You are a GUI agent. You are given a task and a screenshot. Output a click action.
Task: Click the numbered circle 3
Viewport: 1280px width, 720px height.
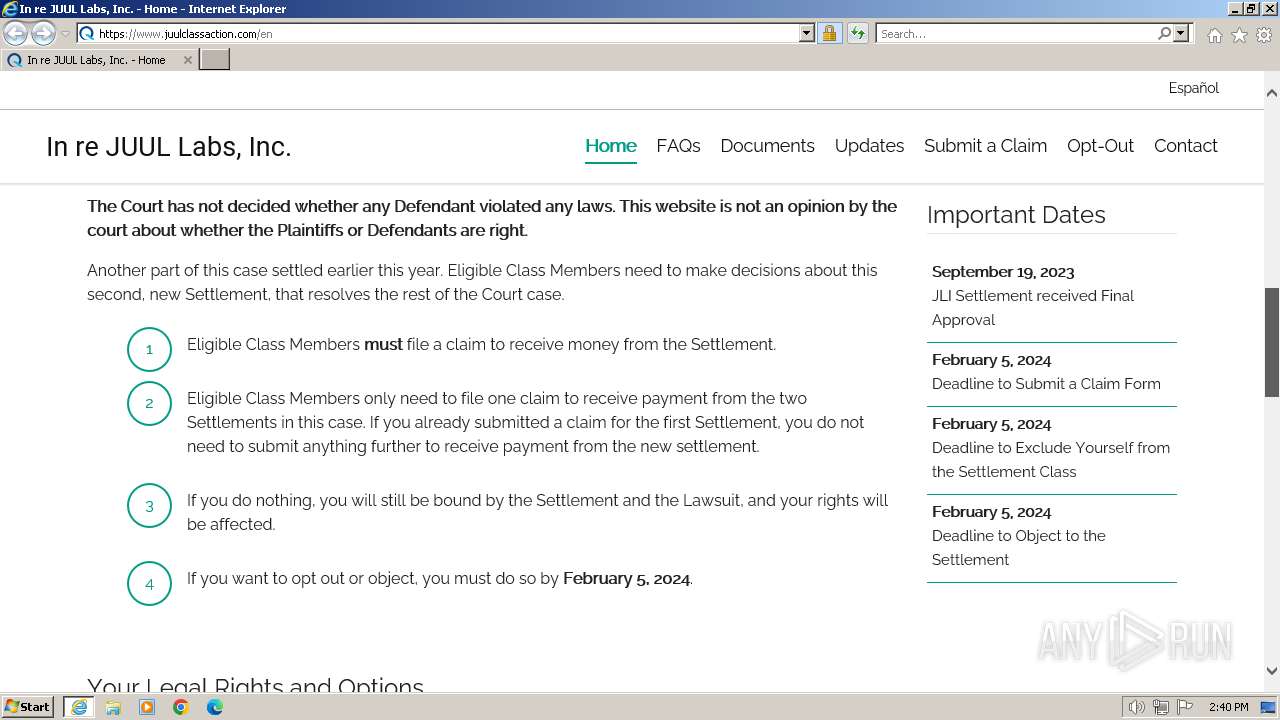tap(149, 505)
